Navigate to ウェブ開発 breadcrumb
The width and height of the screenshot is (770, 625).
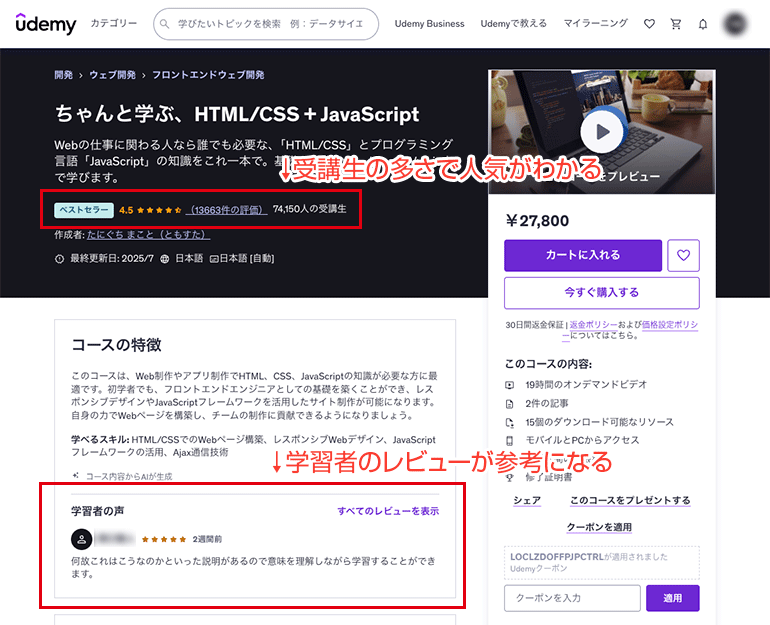click(x=112, y=75)
